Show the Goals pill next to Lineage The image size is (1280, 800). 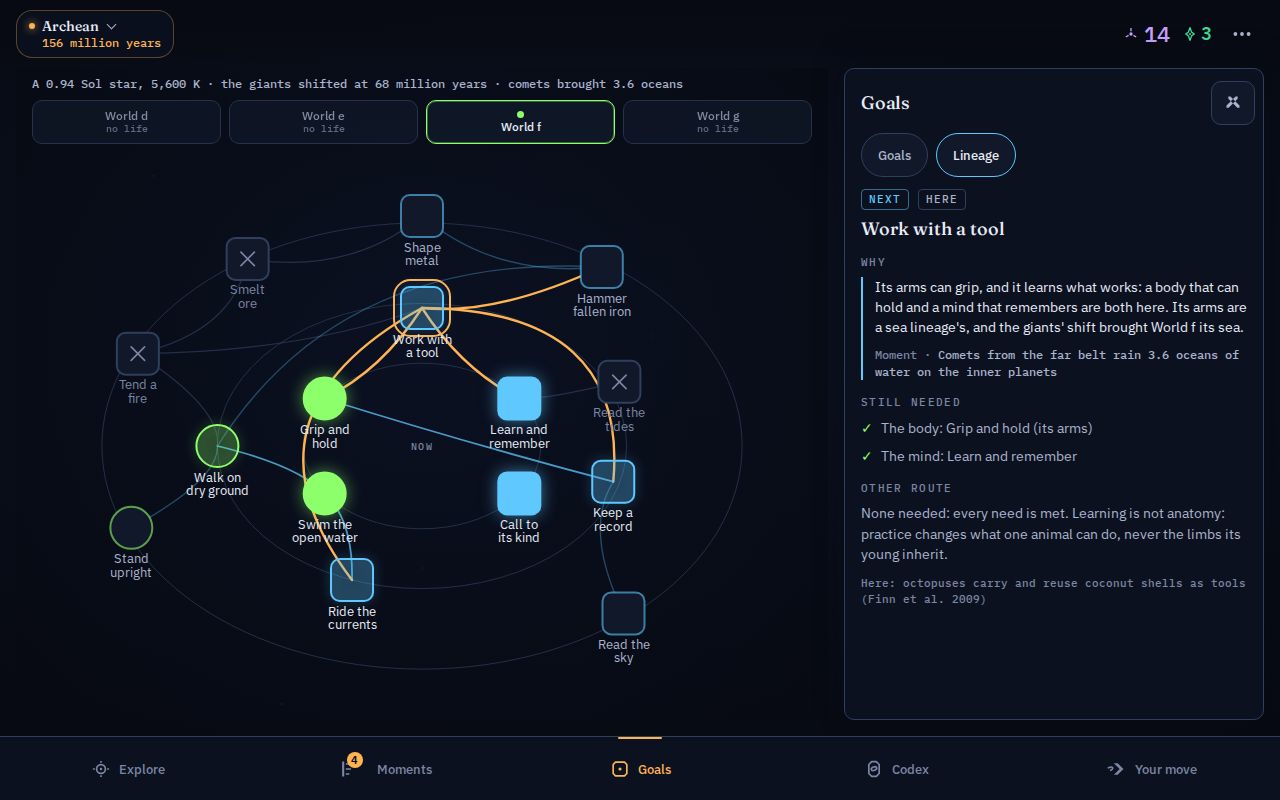pos(894,155)
